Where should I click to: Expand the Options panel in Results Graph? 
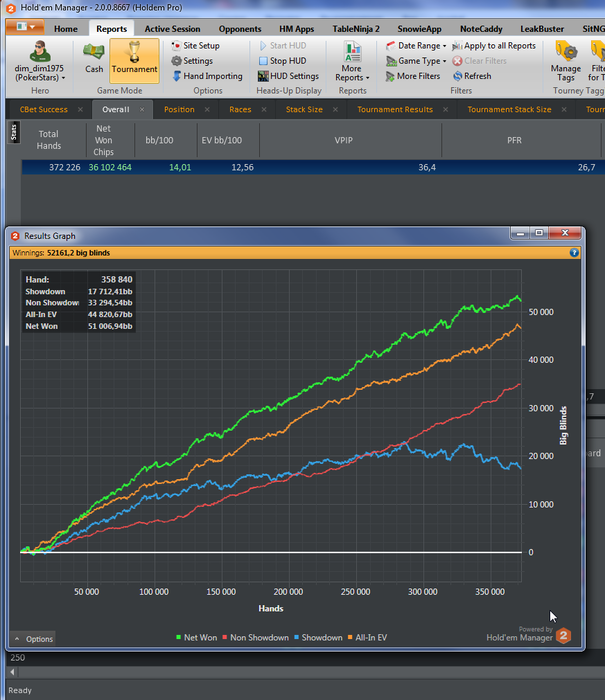[33, 639]
